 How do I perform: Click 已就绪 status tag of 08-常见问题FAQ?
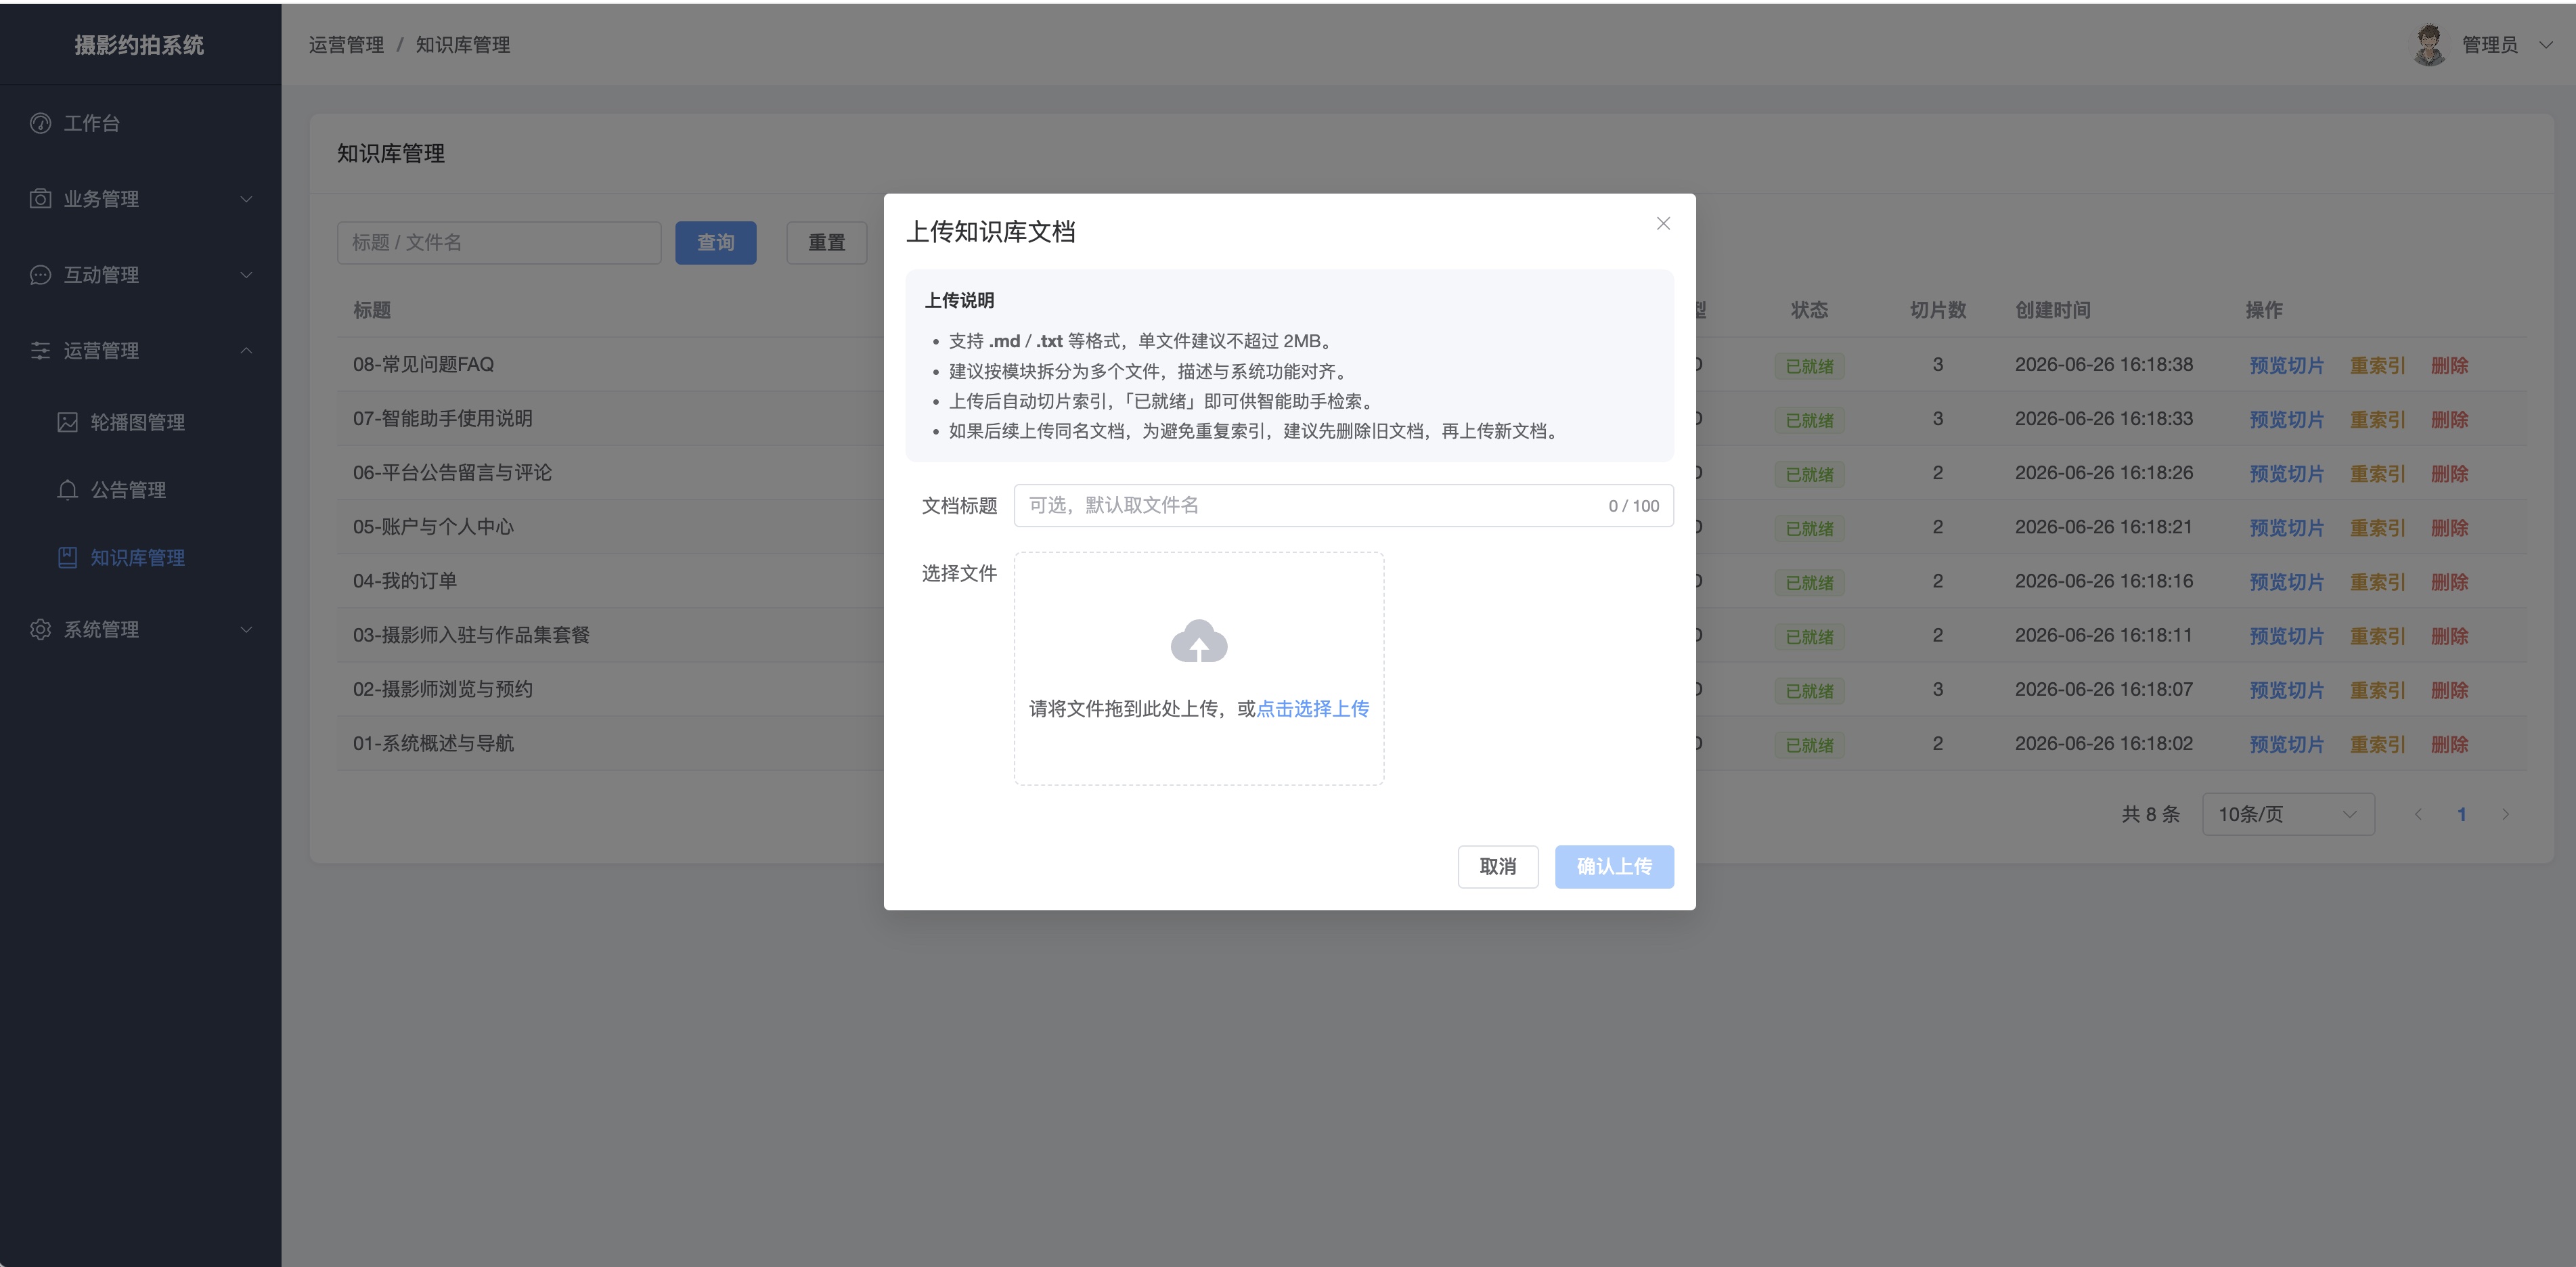point(1809,366)
